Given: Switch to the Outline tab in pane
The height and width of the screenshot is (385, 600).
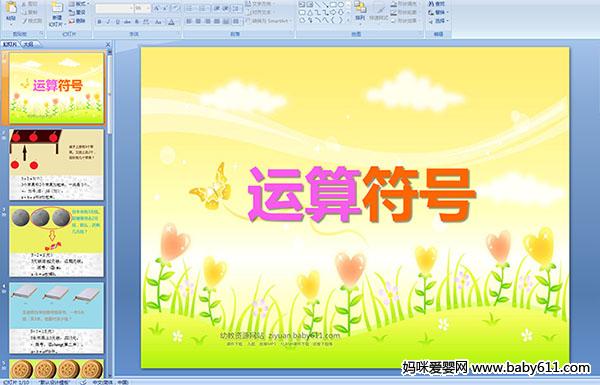Looking at the screenshot, I should [x=29, y=44].
